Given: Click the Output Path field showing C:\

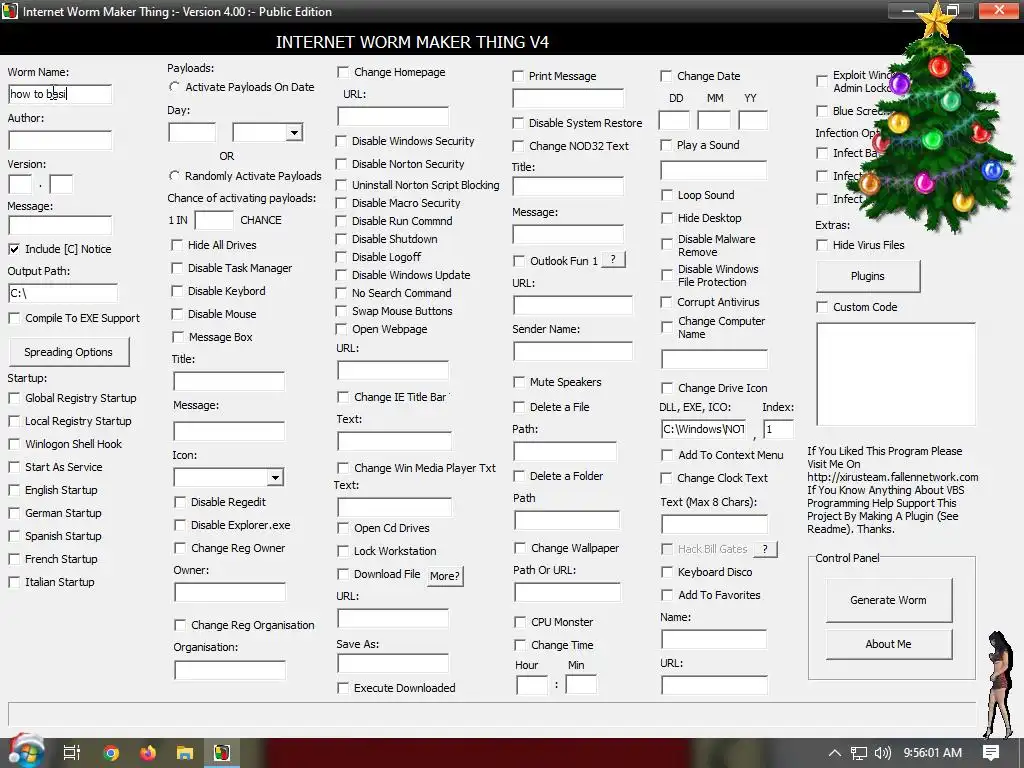Looking at the screenshot, I should [x=63, y=293].
